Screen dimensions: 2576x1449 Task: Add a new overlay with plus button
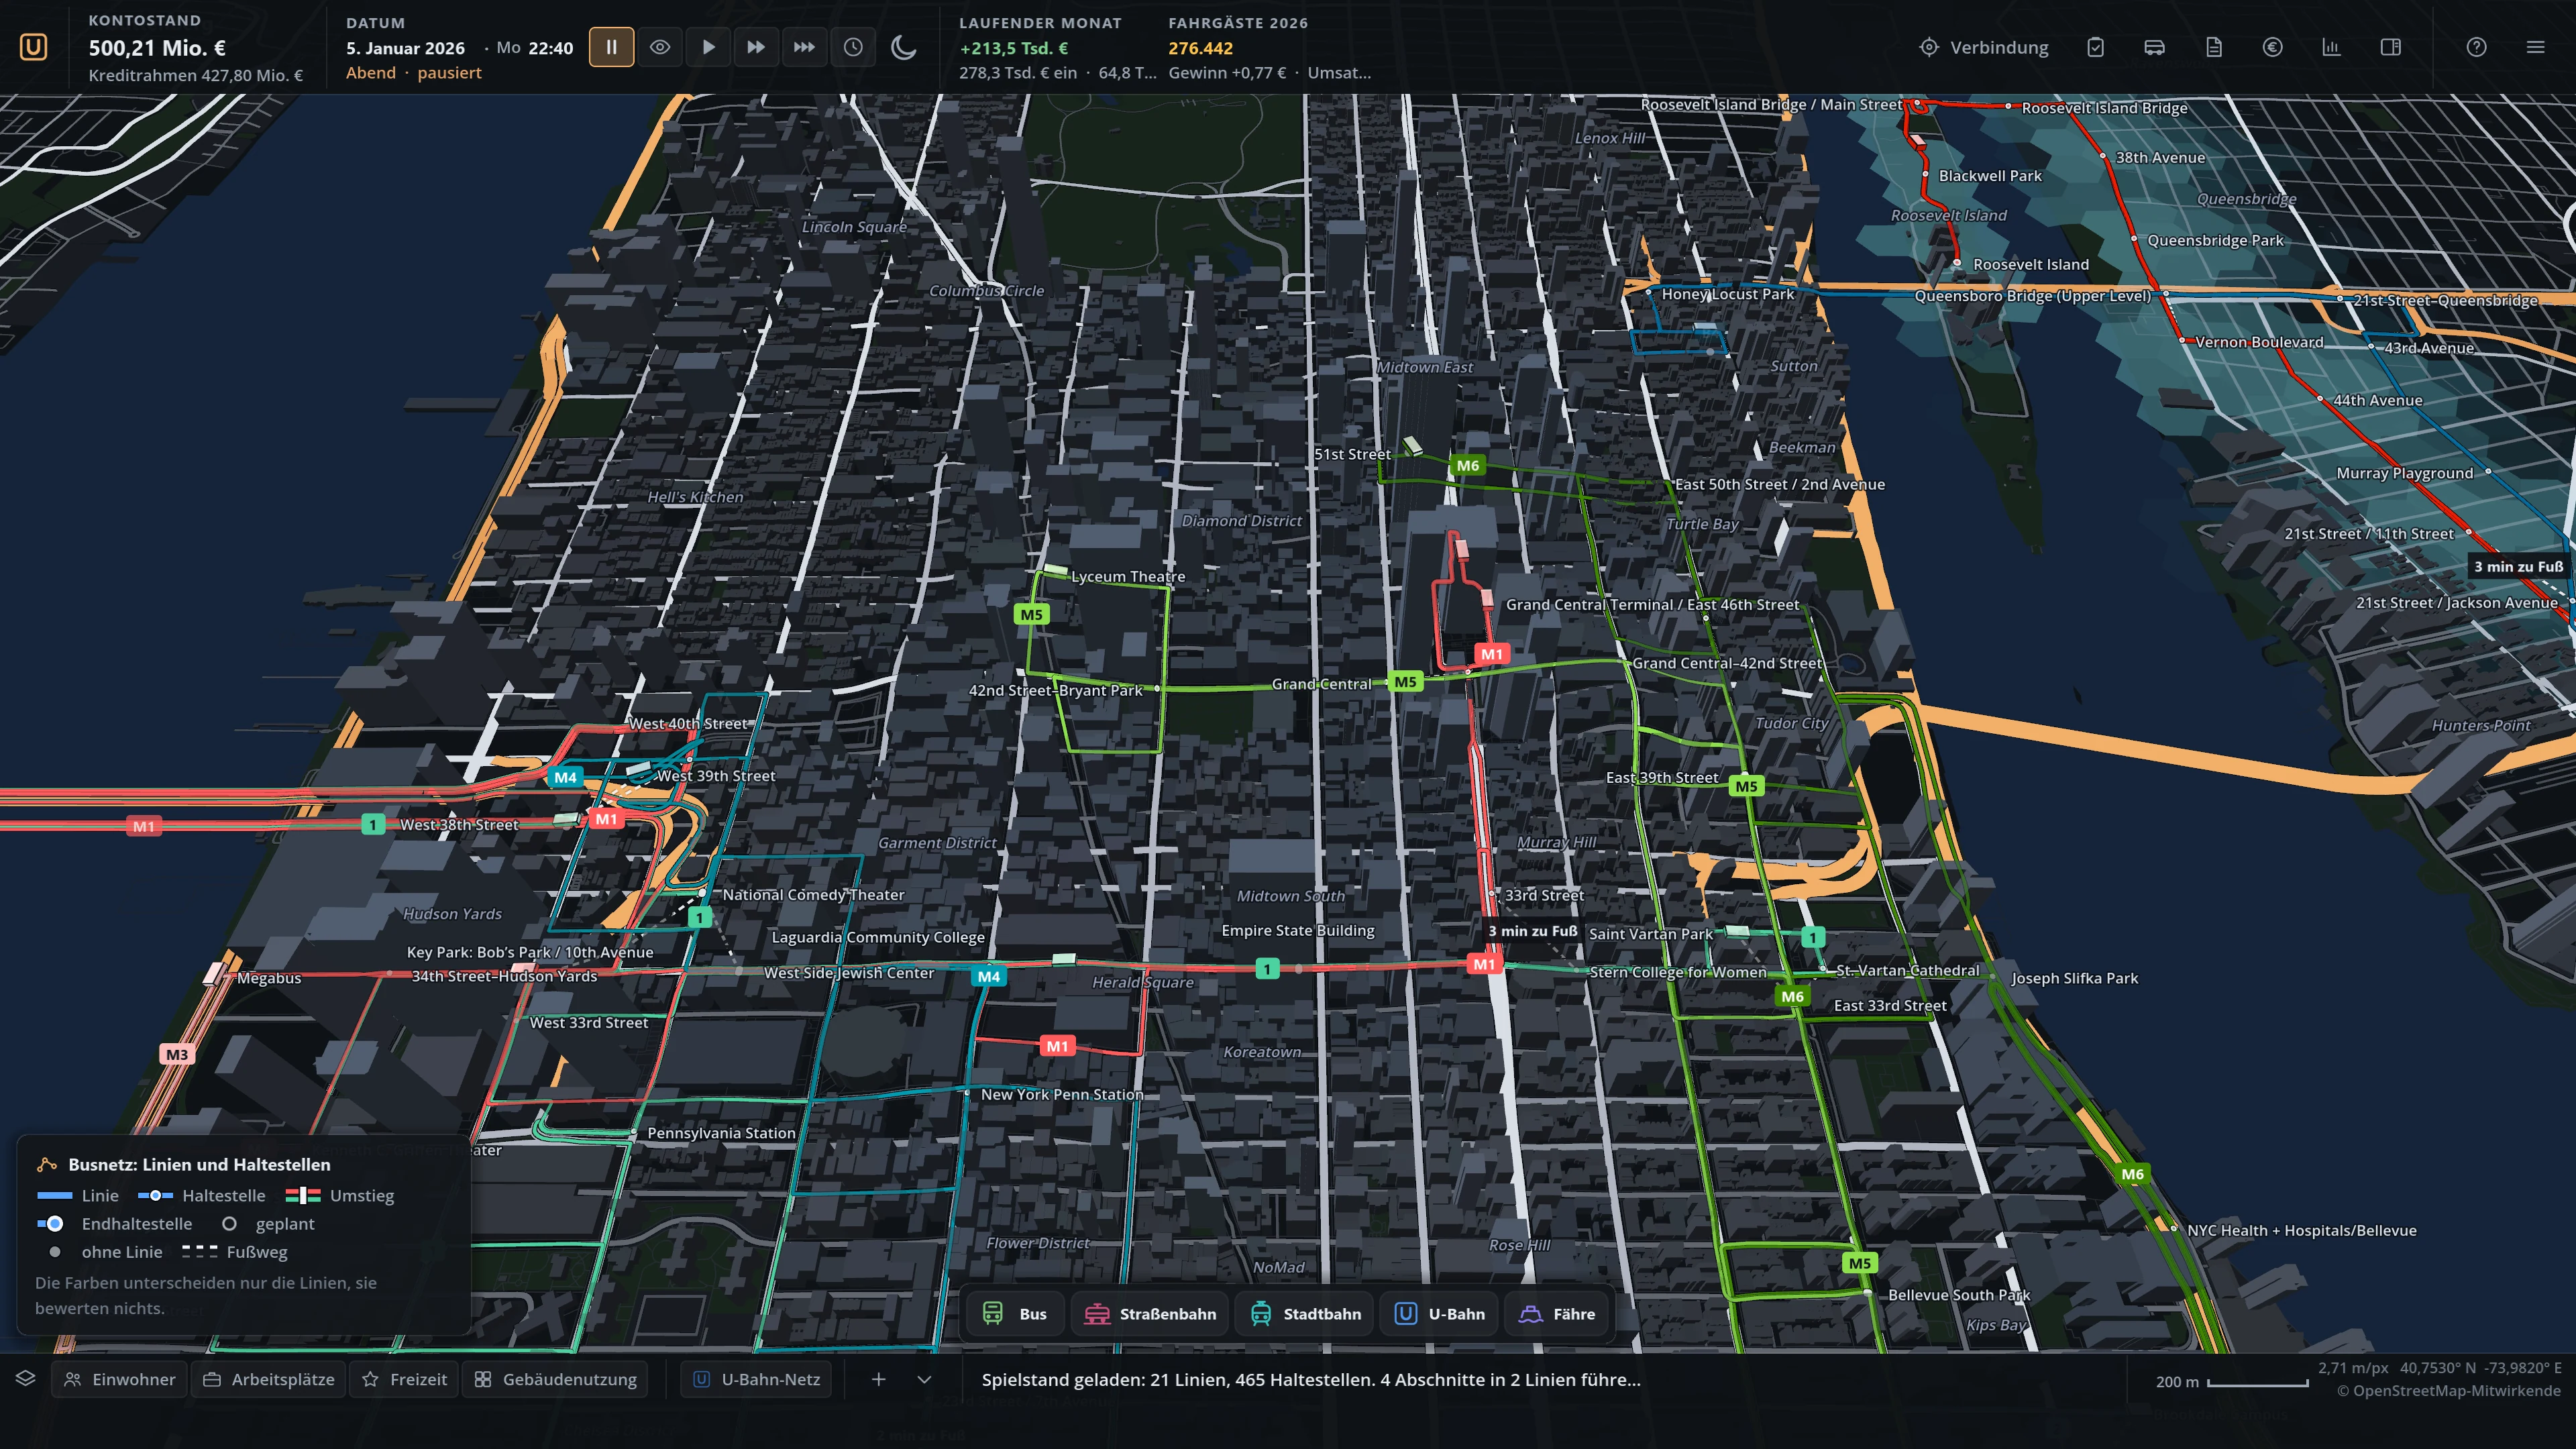pyautogui.click(x=879, y=1379)
